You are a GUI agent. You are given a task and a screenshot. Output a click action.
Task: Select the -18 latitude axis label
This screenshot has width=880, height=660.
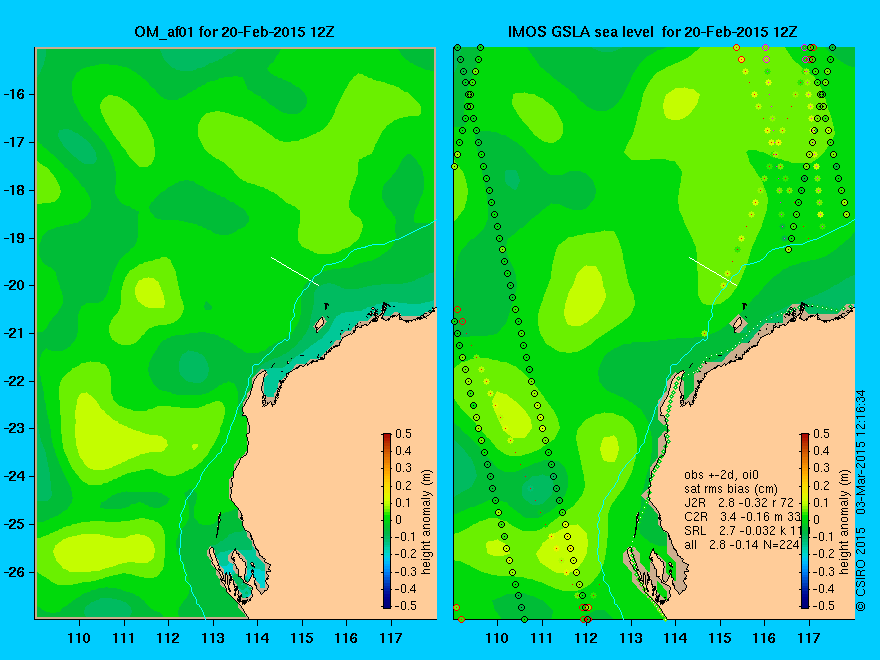click(x=13, y=190)
